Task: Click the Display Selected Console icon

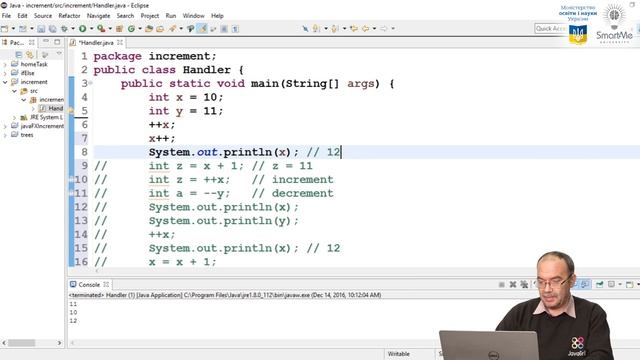Action: [611, 284]
